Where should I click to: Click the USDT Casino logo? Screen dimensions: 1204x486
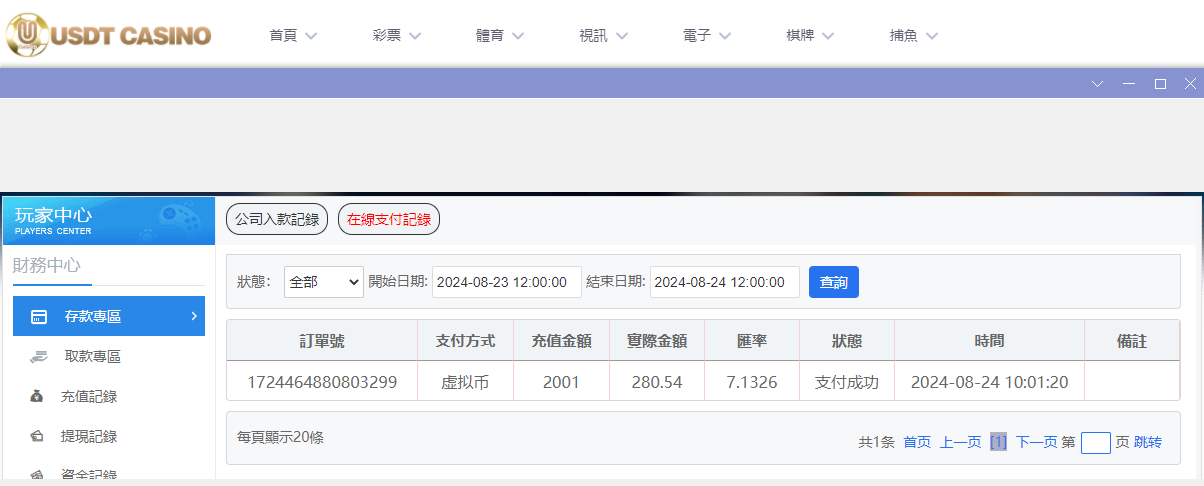(109, 35)
